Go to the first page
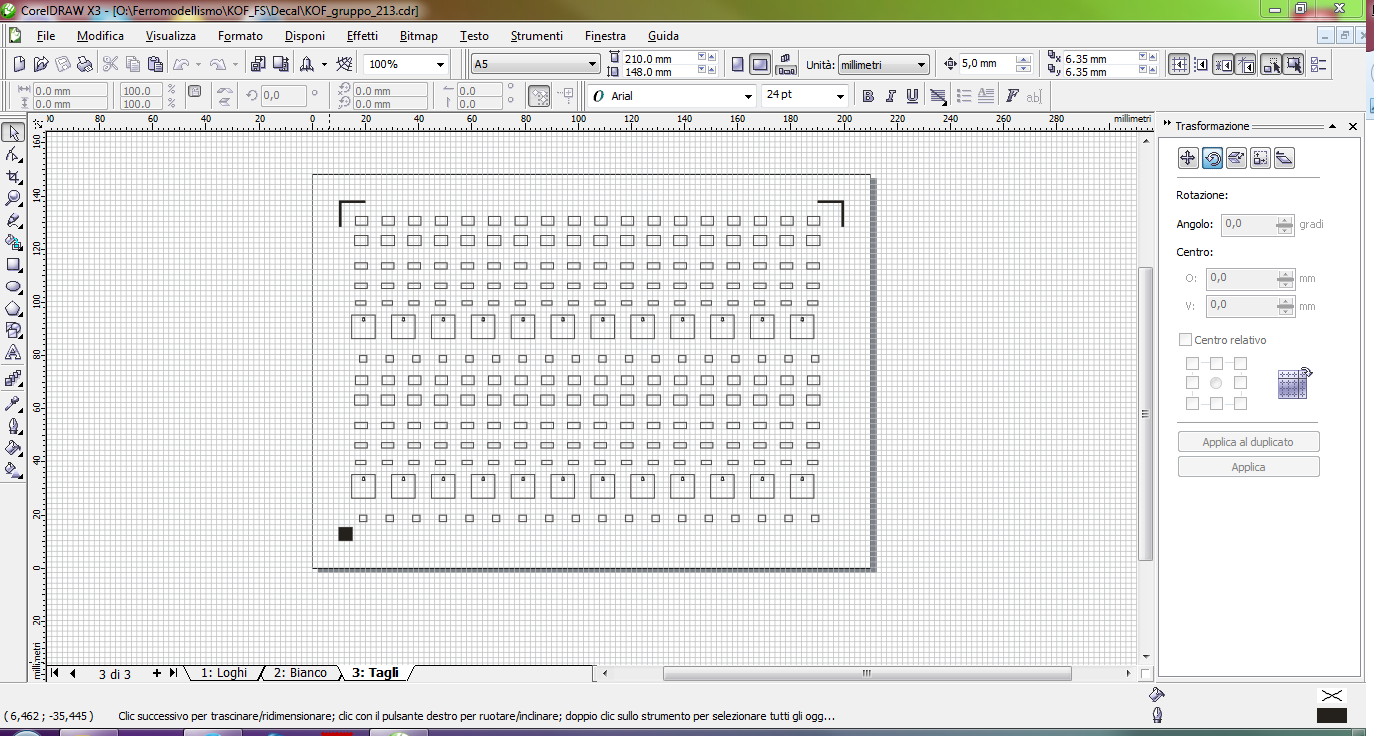This screenshot has height=736, width=1374. (x=55, y=673)
